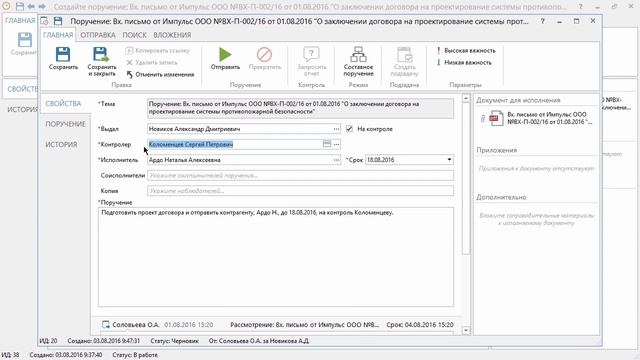Toggle the На контроле checkbox
The width and height of the screenshot is (640, 360).
(x=349, y=129)
